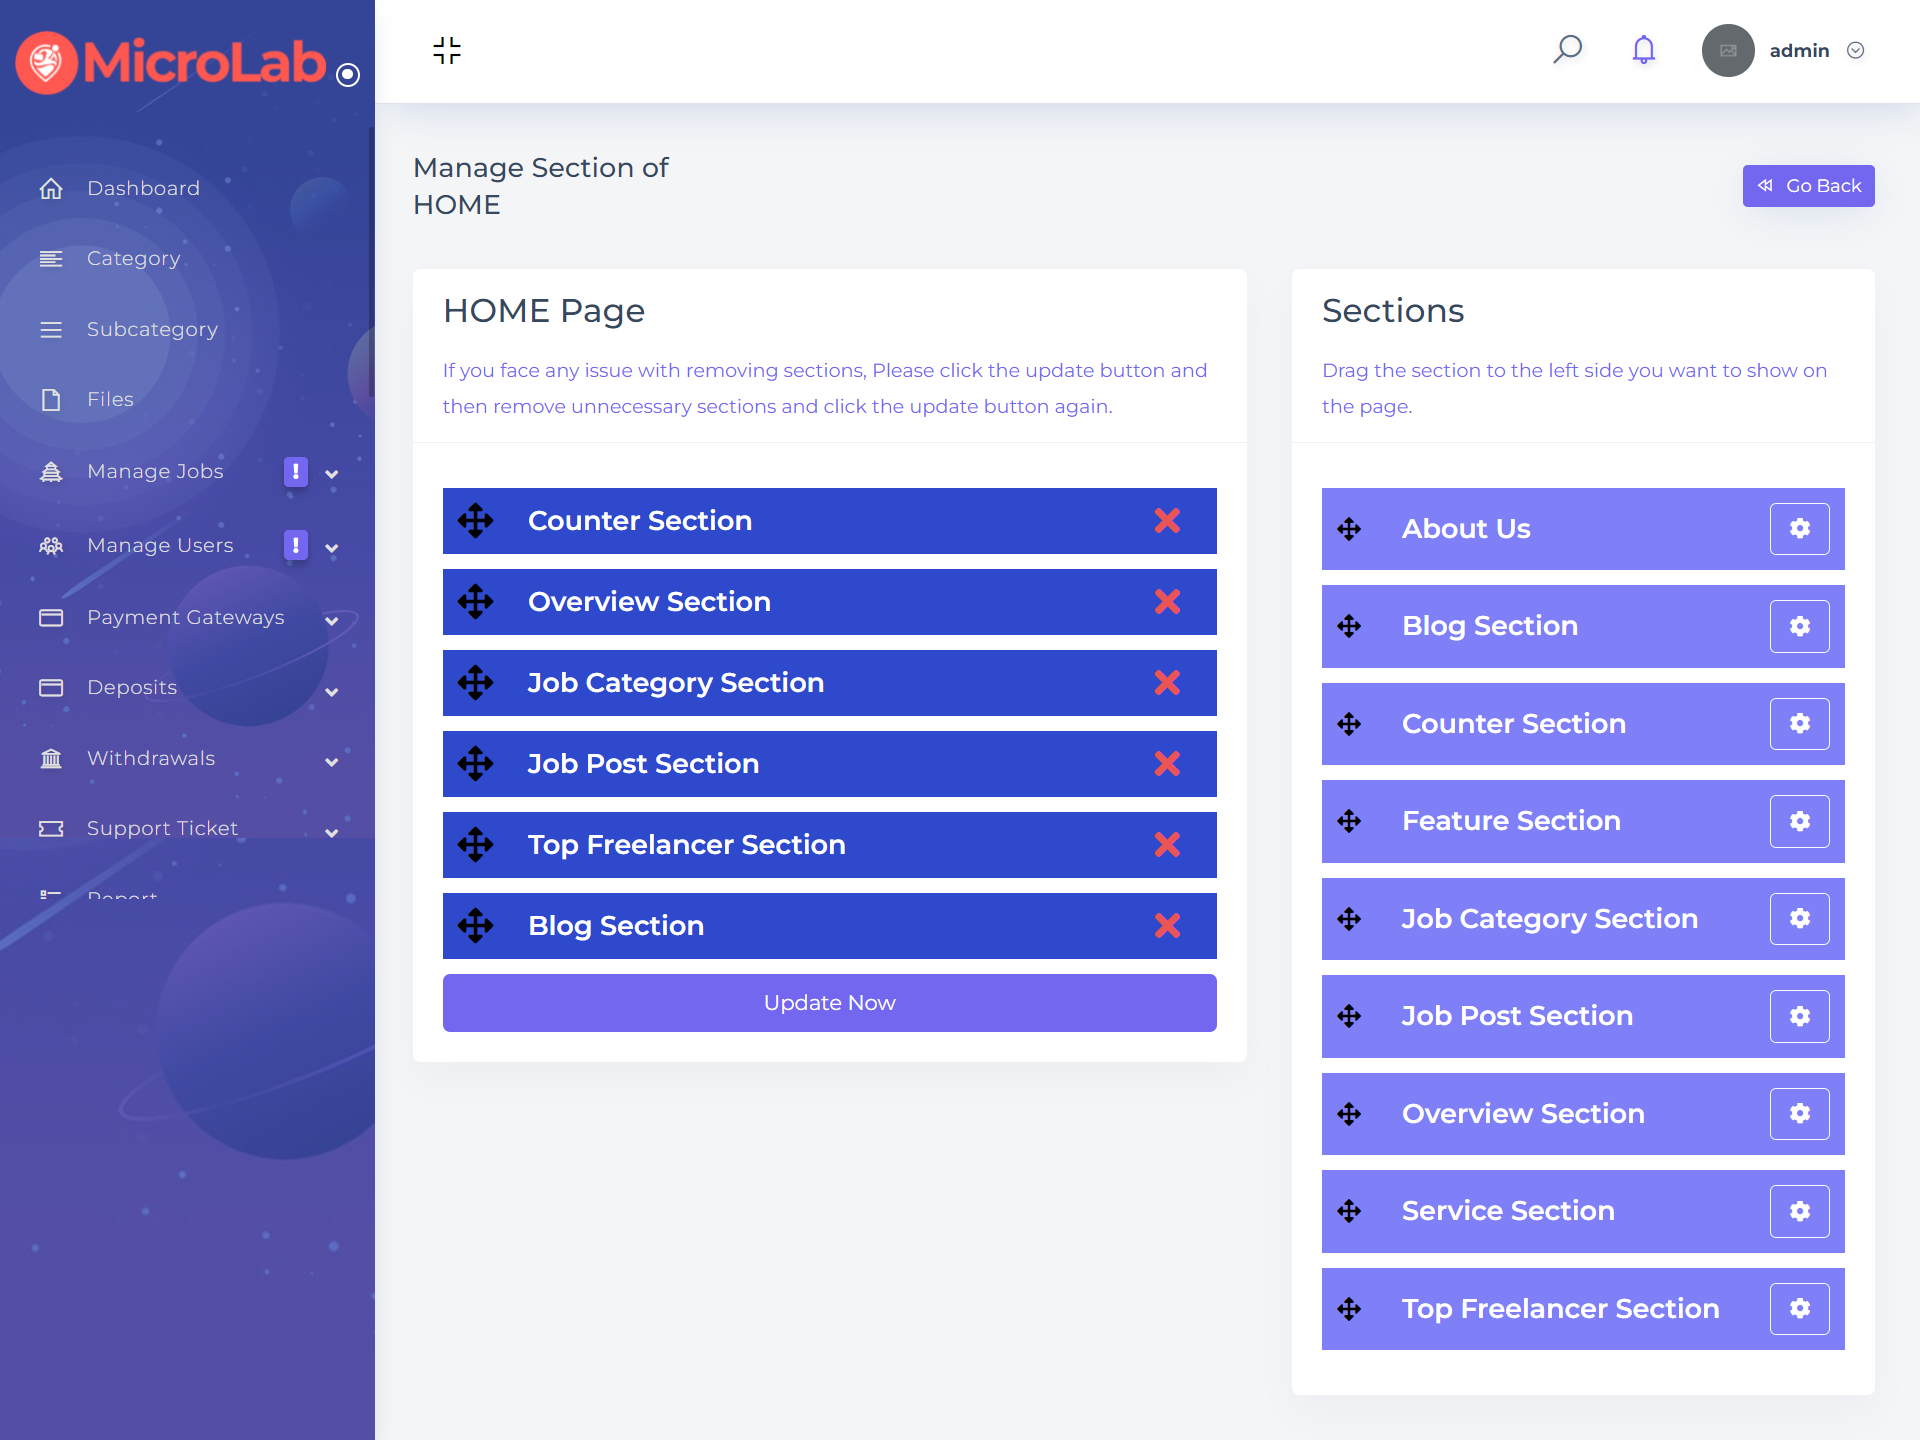Click the fullscreen collapse icon in header
Image resolution: width=1920 pixels, height=1440 pixels.
pos(447,50)
